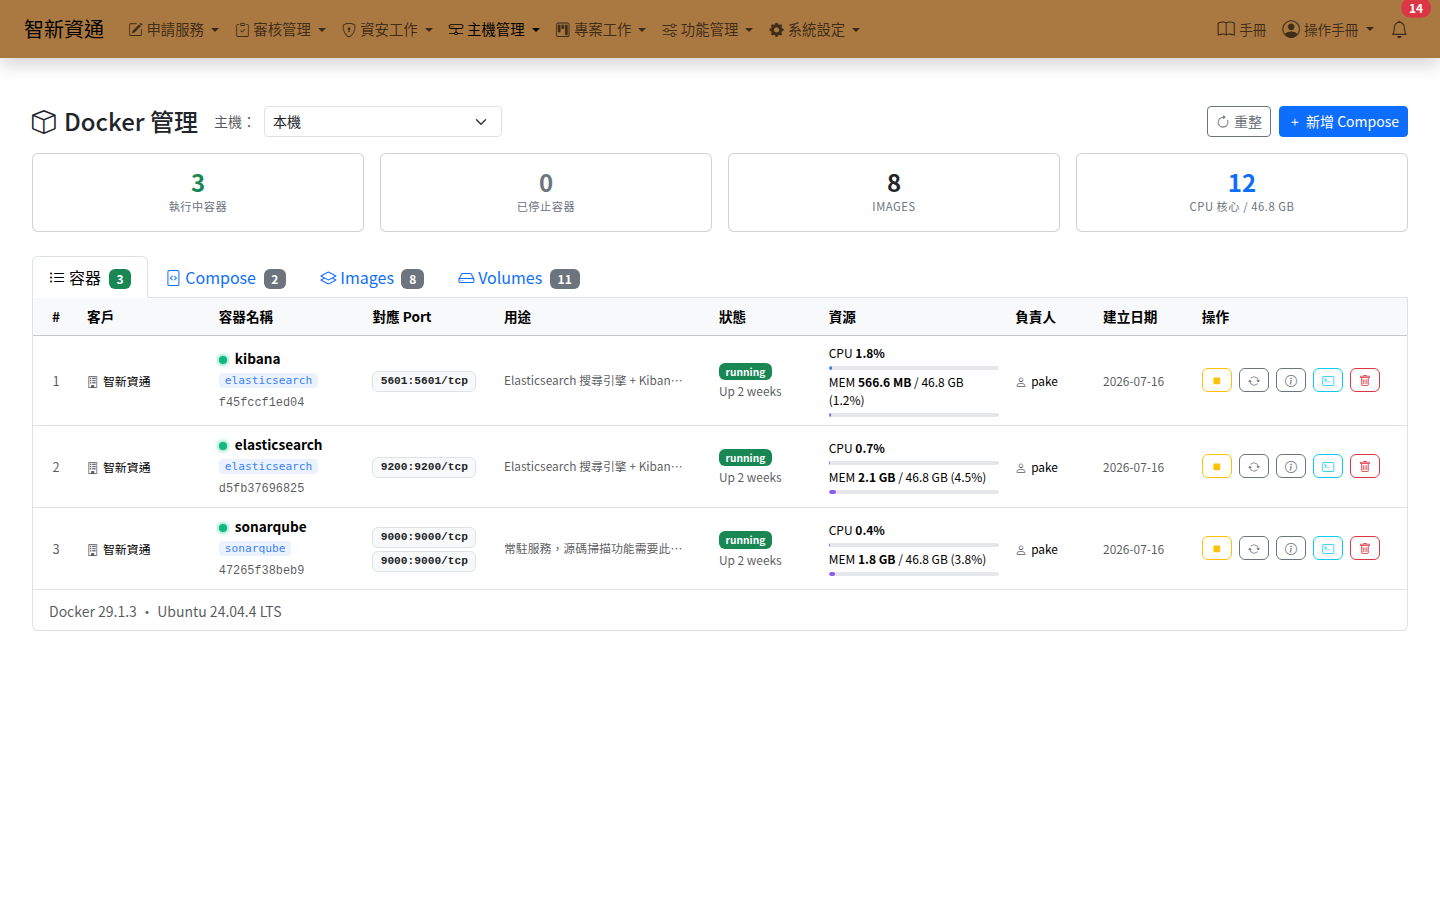1440x900 pixels.
Task: Switch to the Compose tab
Action: pos(226,278)
